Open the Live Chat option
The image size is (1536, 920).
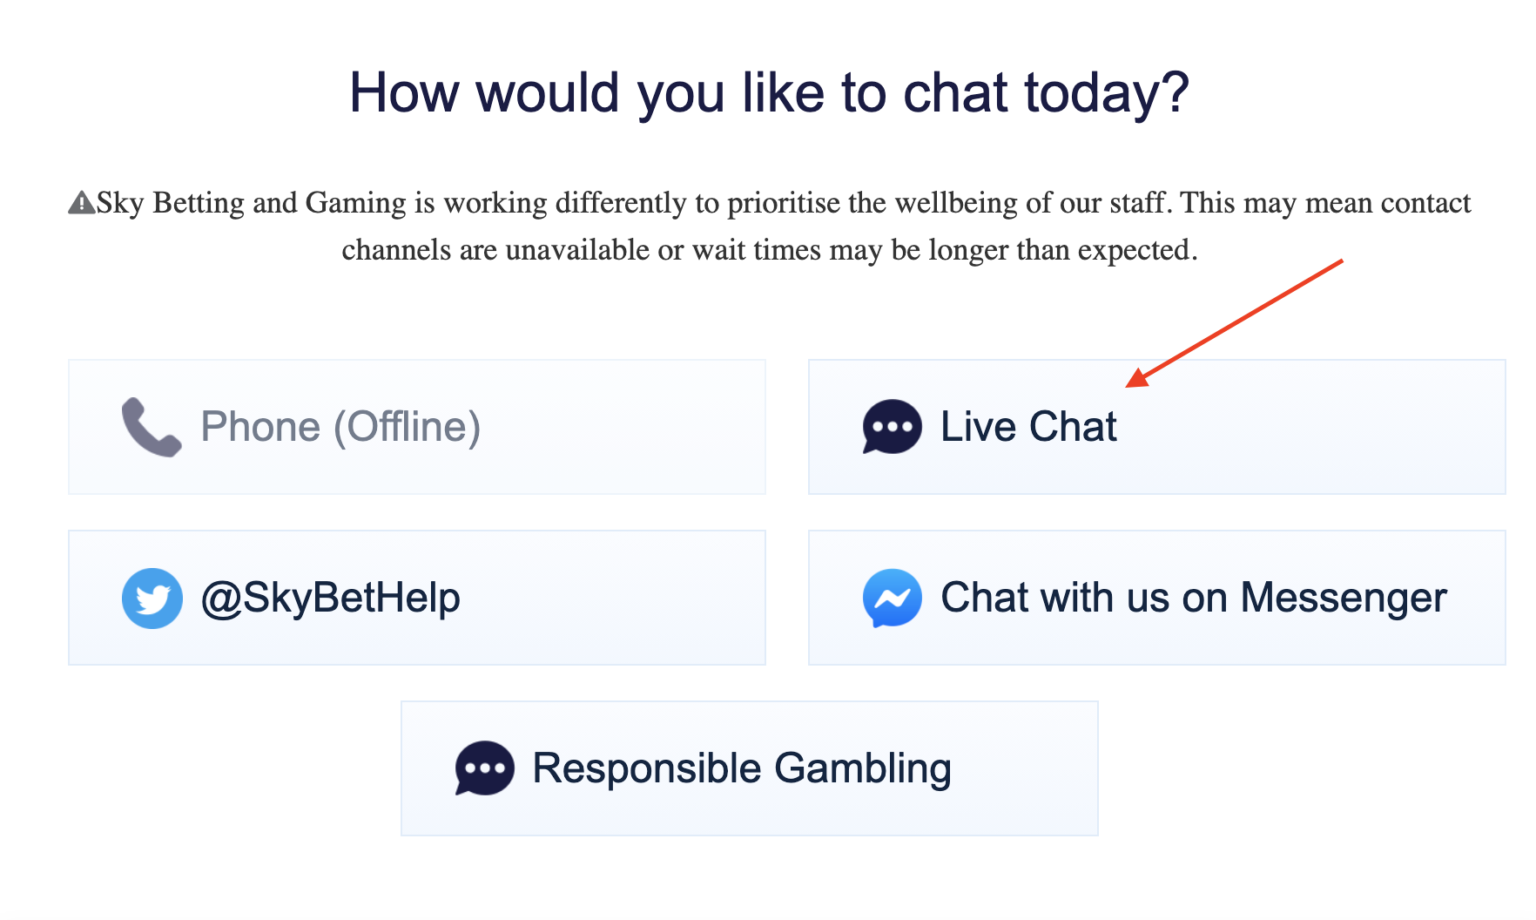click(x=1156, y=427)
